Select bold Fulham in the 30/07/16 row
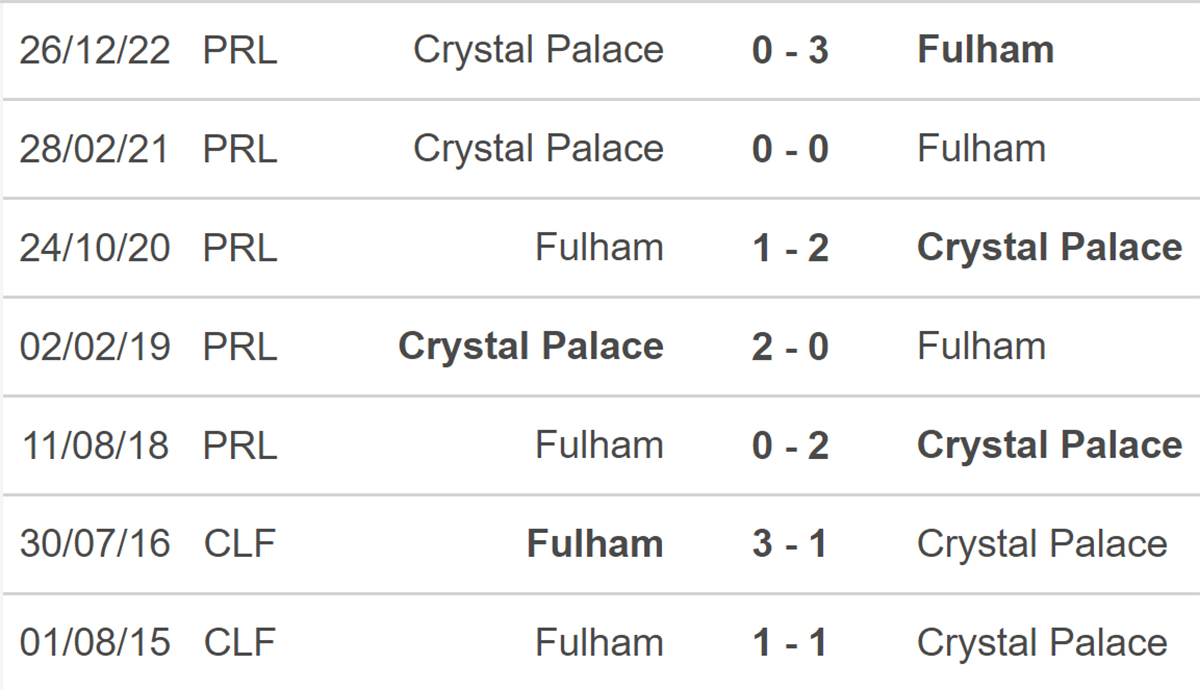 point(594,545)
